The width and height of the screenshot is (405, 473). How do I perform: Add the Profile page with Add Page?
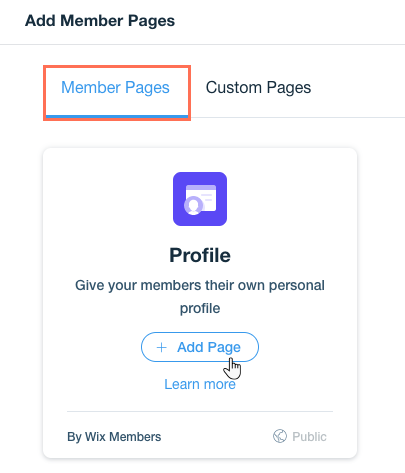click(200, 347)
